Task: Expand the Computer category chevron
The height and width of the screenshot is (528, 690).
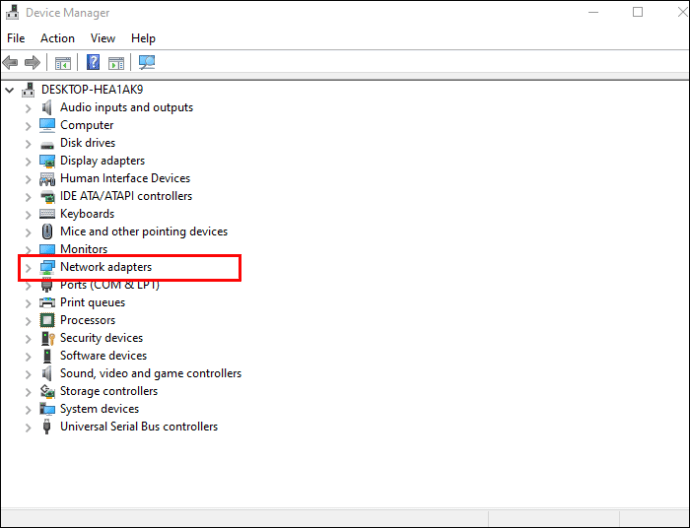Action: pyautogui.click(x=28, y=126)
